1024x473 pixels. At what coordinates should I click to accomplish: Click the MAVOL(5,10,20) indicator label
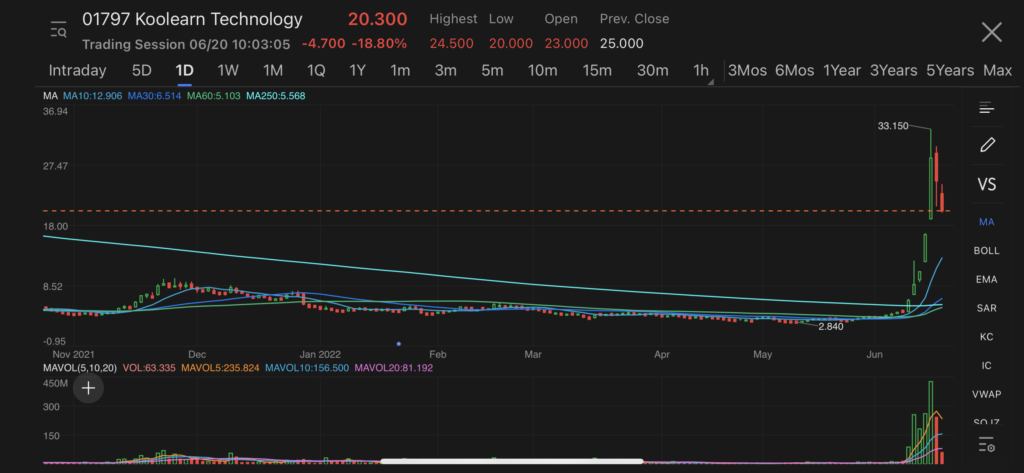coord(80,368)
